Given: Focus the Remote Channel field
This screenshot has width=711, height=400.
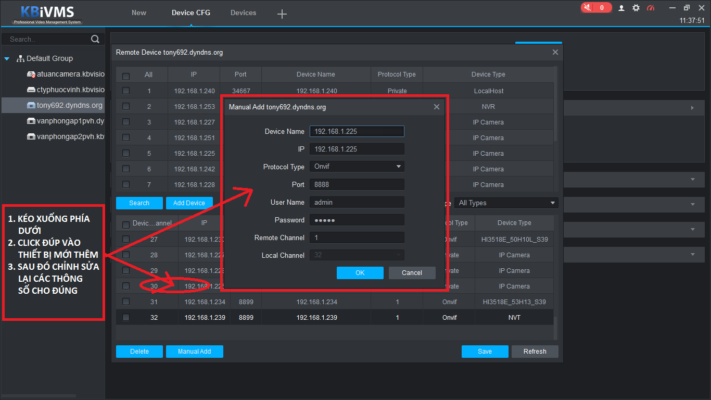Looking at the screenshot, I should [x=357, y=238].
